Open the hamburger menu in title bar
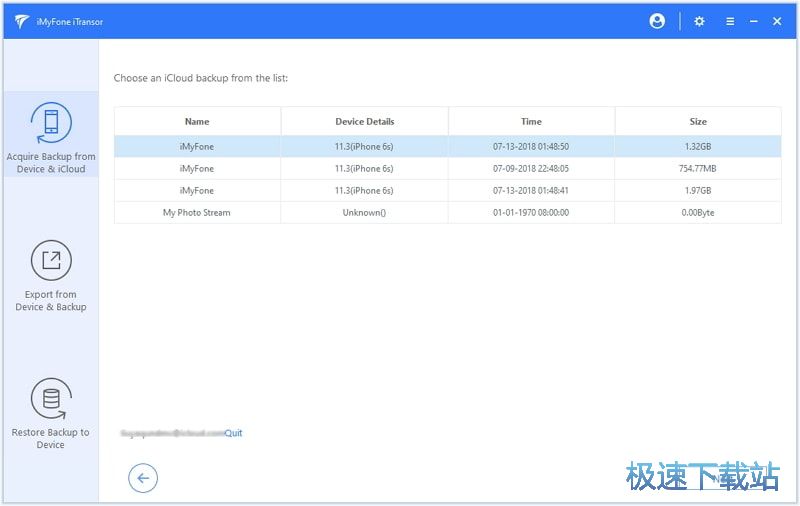Image resolution: width=800 pixels, height=506 pixels. coord(730,21)
